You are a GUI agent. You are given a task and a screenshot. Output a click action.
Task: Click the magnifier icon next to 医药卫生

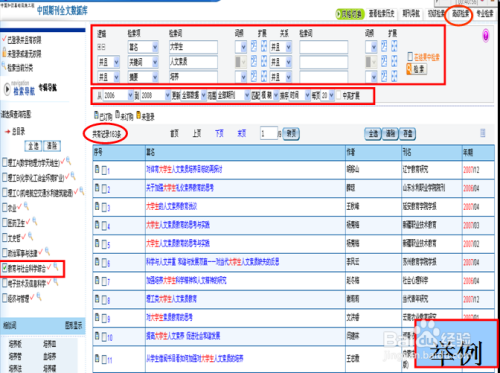[34, 221]
